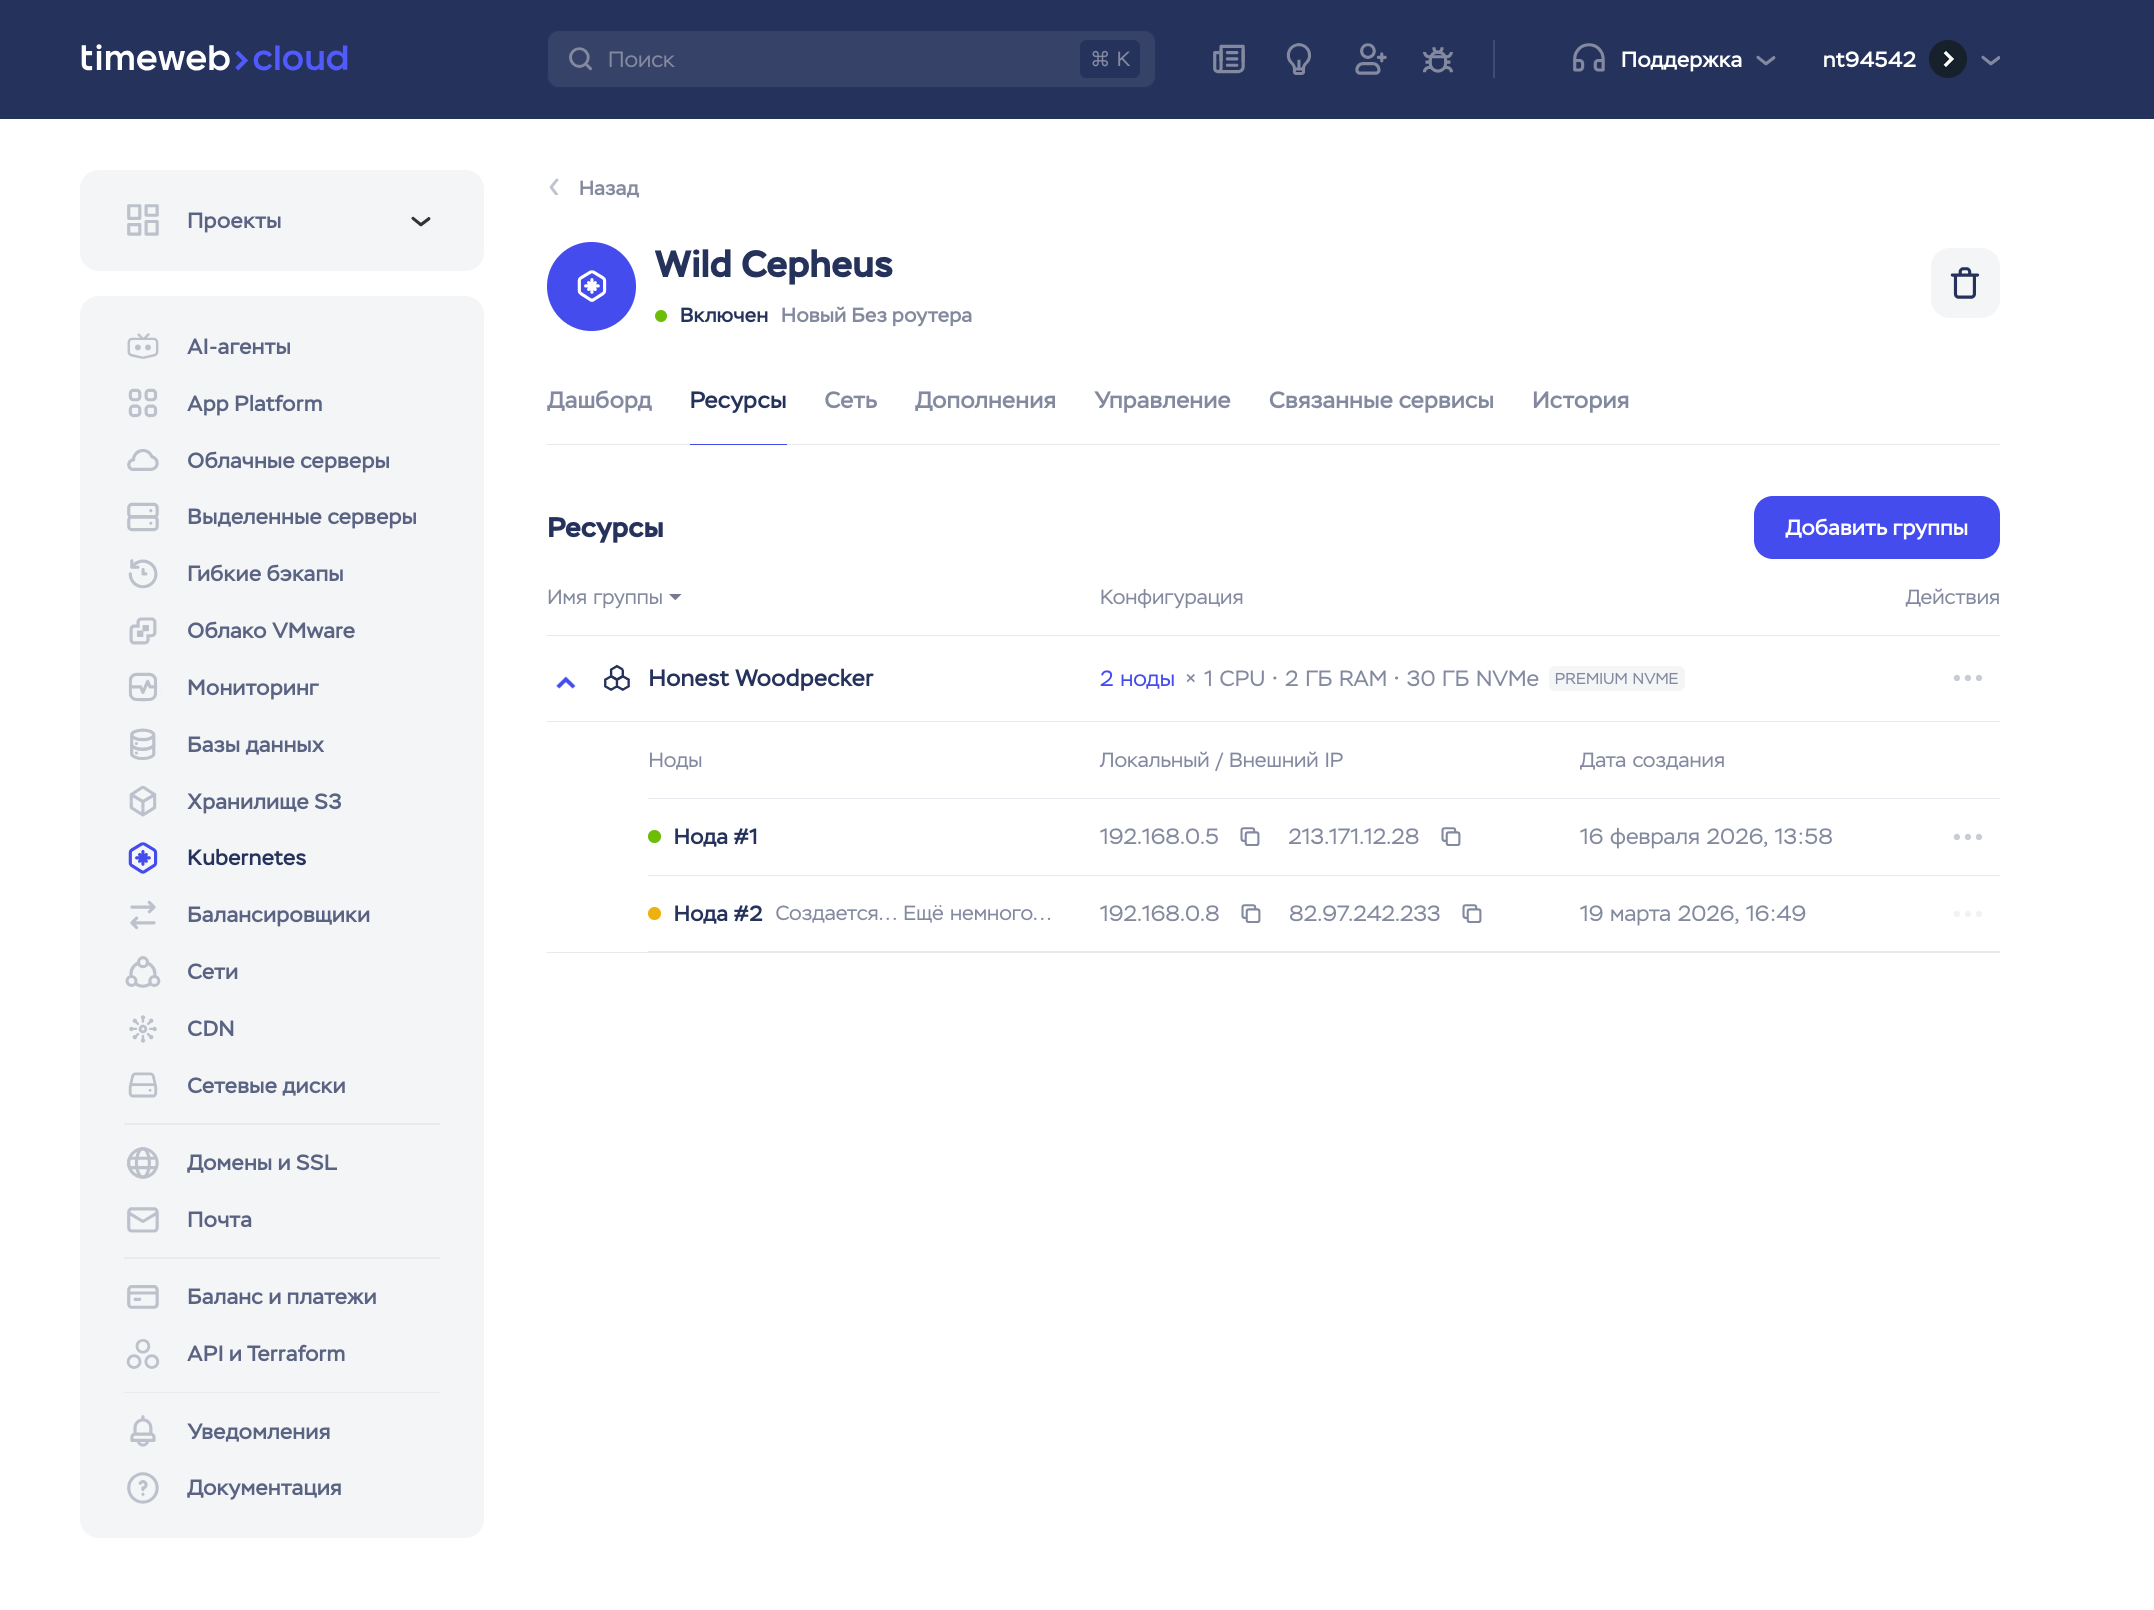This screenshot has width=2154, height=1610.
Task: Click the bug report icon
Action: [1438, 59]
